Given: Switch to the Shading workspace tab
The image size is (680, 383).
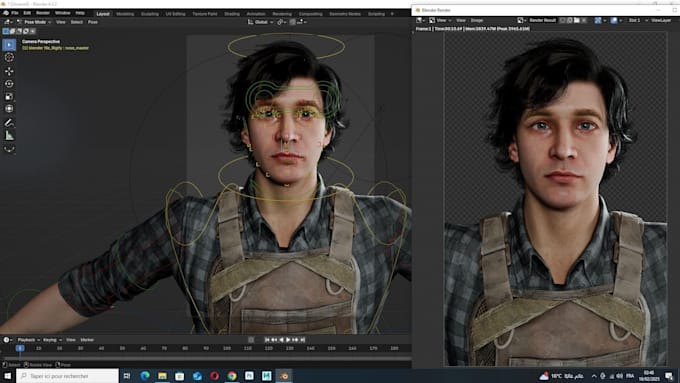Looking at the screenshot, I should [232, 14].
